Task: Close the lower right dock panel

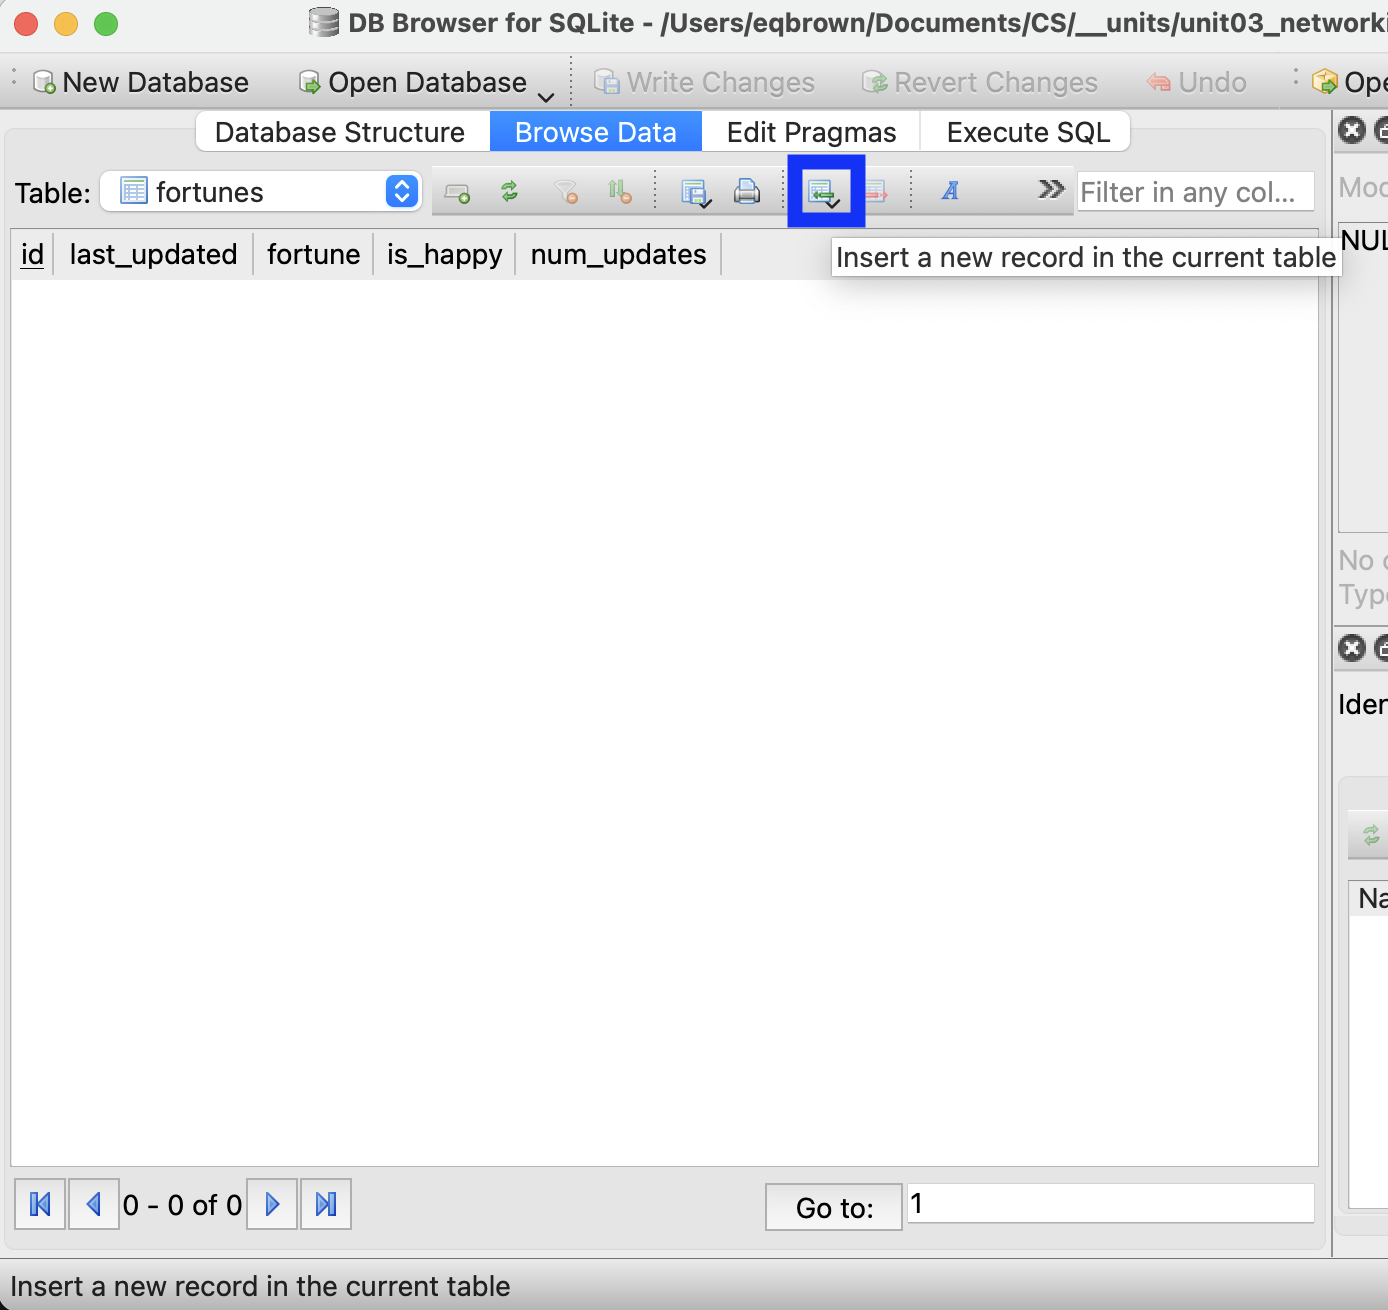Action: point(1352,648)
